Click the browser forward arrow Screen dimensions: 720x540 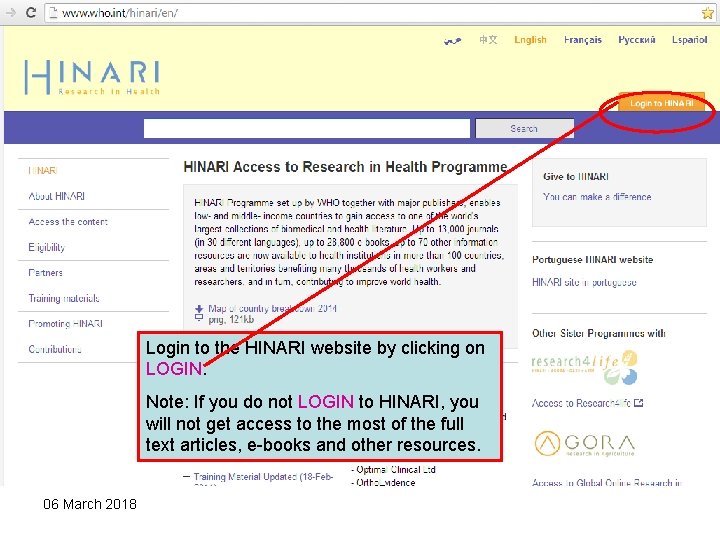[x=10, y=12]
